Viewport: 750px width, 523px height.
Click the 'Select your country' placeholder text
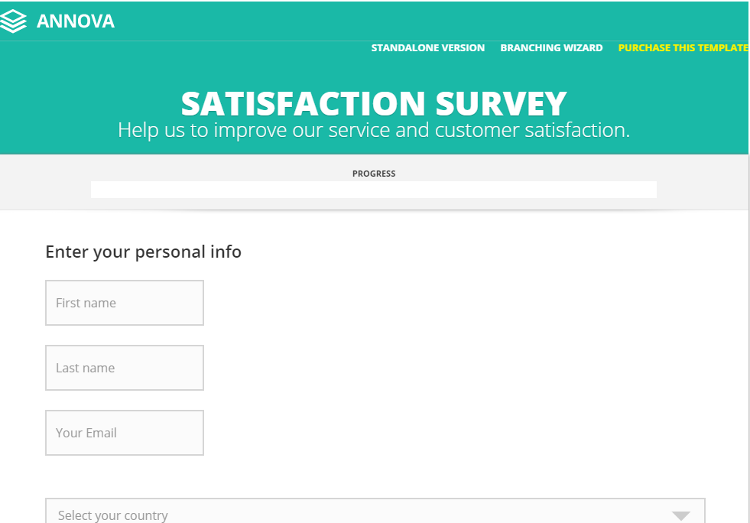[x=113, y=515]
